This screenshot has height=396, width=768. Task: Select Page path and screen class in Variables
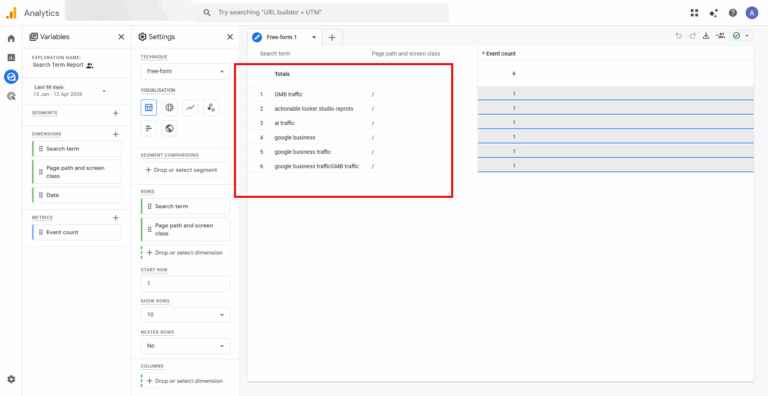pos(77,172)
